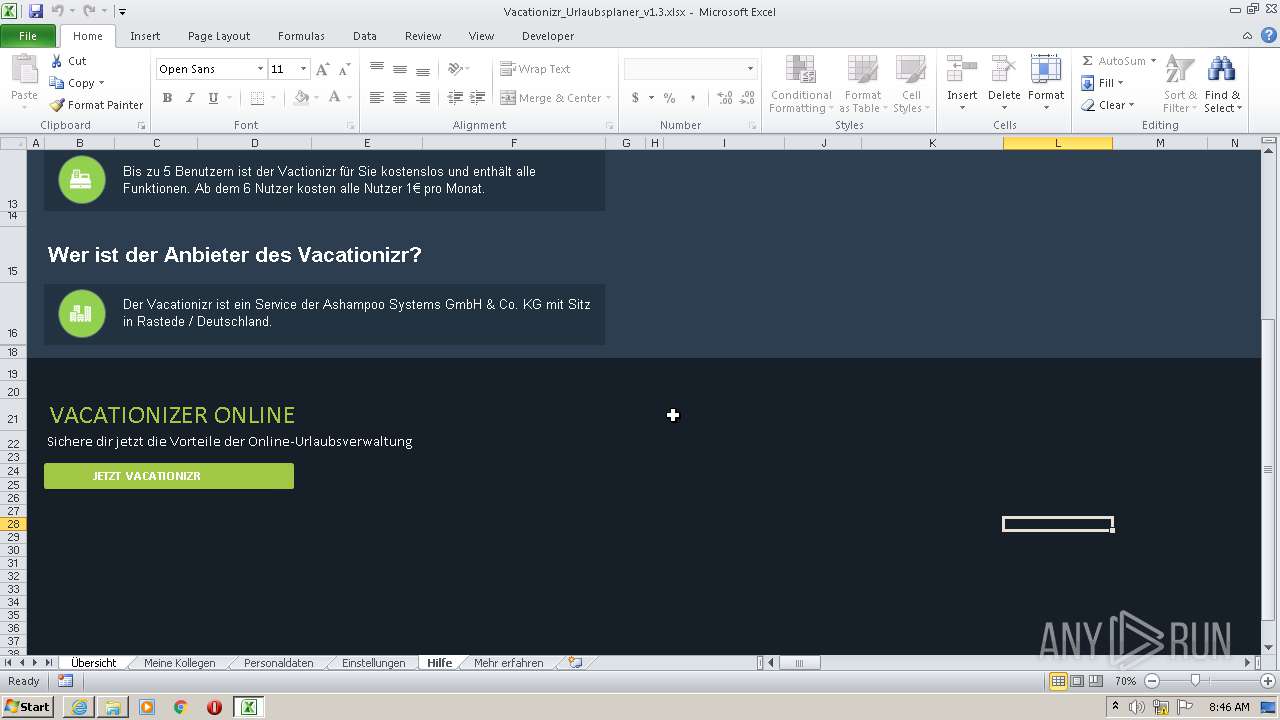
Task: Toggle Align Text Left
Action: [377, 98]
